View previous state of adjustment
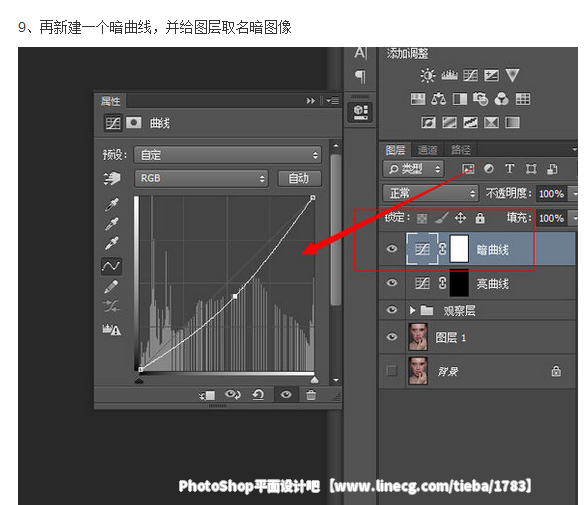 click(x=232, y=394)
